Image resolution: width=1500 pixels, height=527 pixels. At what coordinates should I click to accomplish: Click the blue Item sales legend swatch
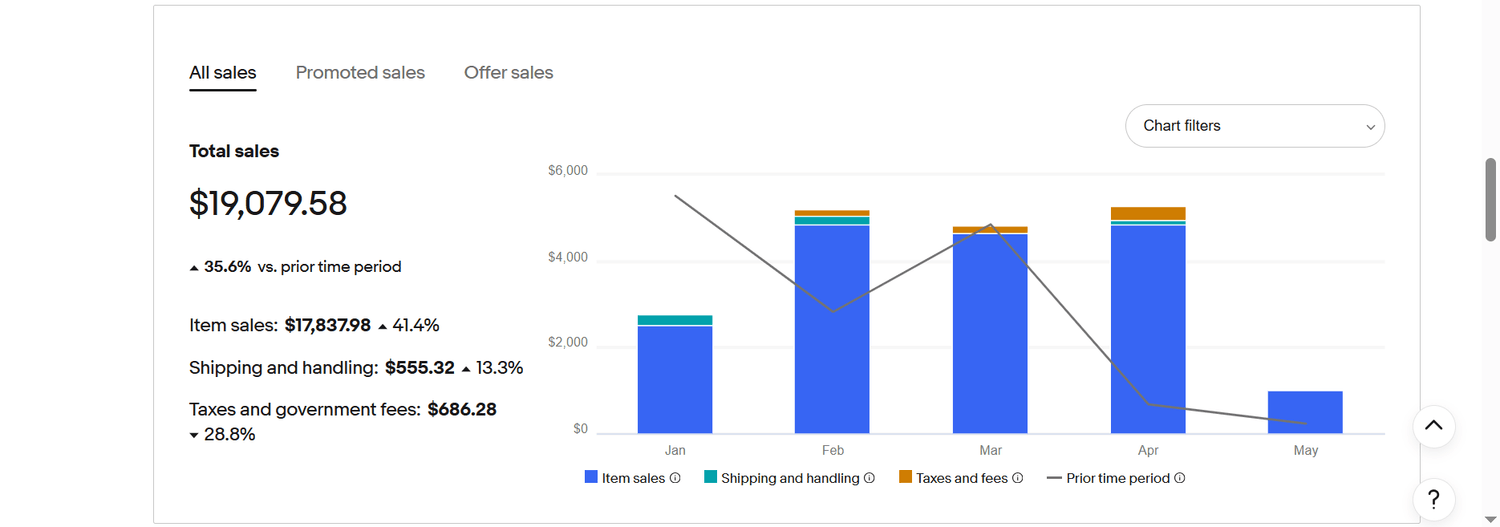click(x=591, y=478)
